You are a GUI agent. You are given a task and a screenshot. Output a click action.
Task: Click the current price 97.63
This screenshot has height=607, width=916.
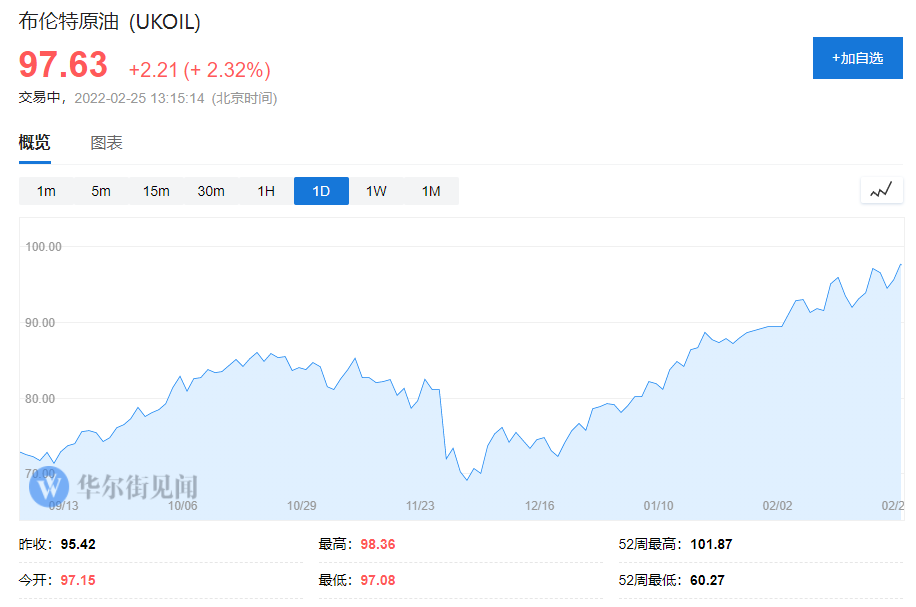point(63,66)
